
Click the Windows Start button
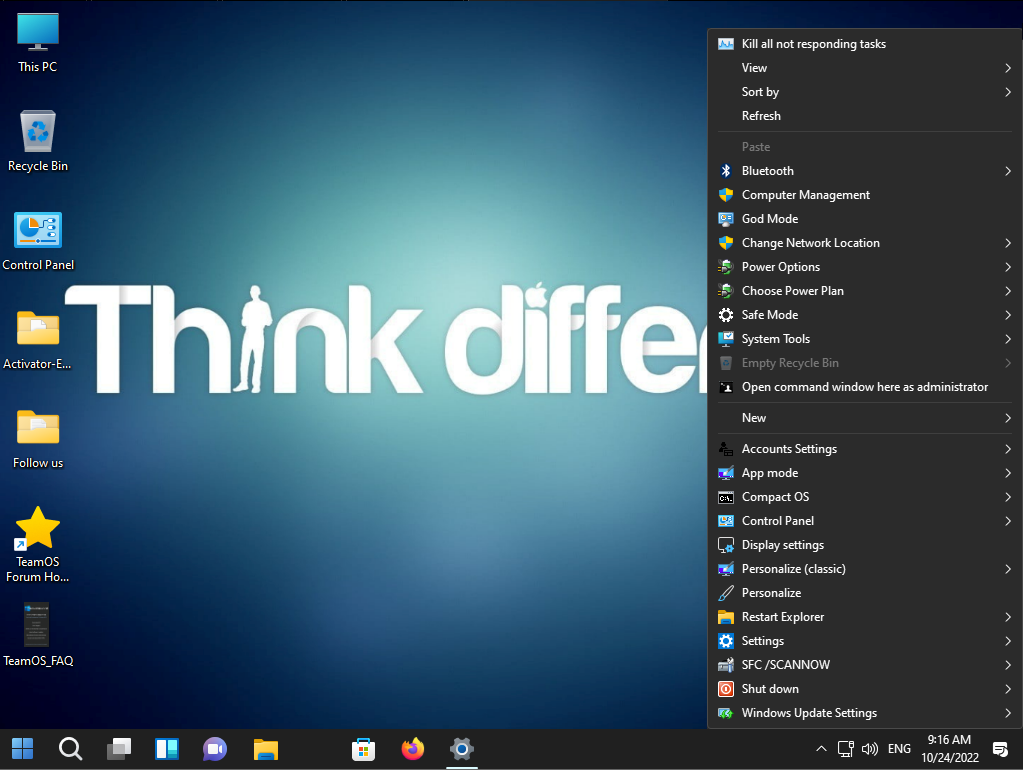(22, 748)
